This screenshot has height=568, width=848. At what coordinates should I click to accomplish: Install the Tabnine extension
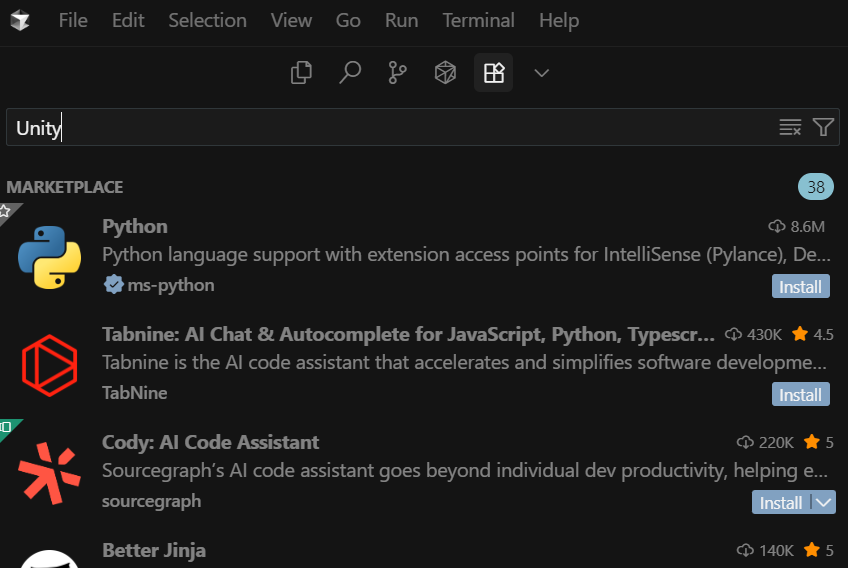800,395
